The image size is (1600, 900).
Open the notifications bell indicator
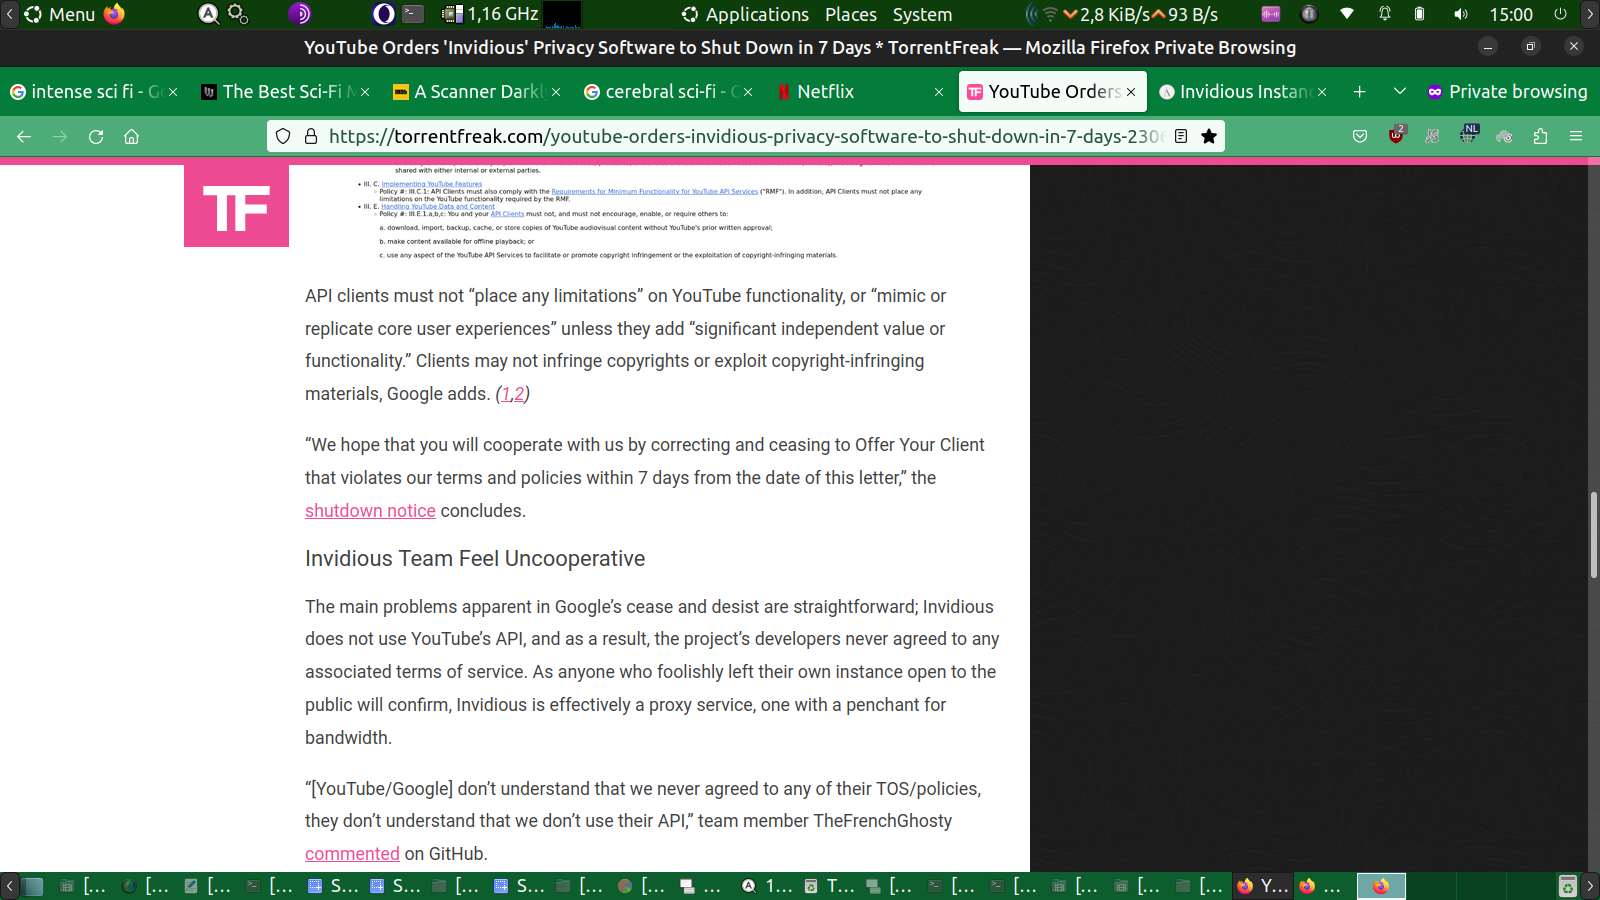(x=1385, y=14)
